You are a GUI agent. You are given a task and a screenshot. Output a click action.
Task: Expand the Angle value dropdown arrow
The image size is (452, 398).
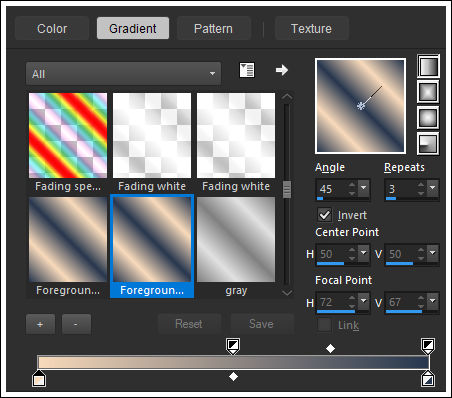364,188
